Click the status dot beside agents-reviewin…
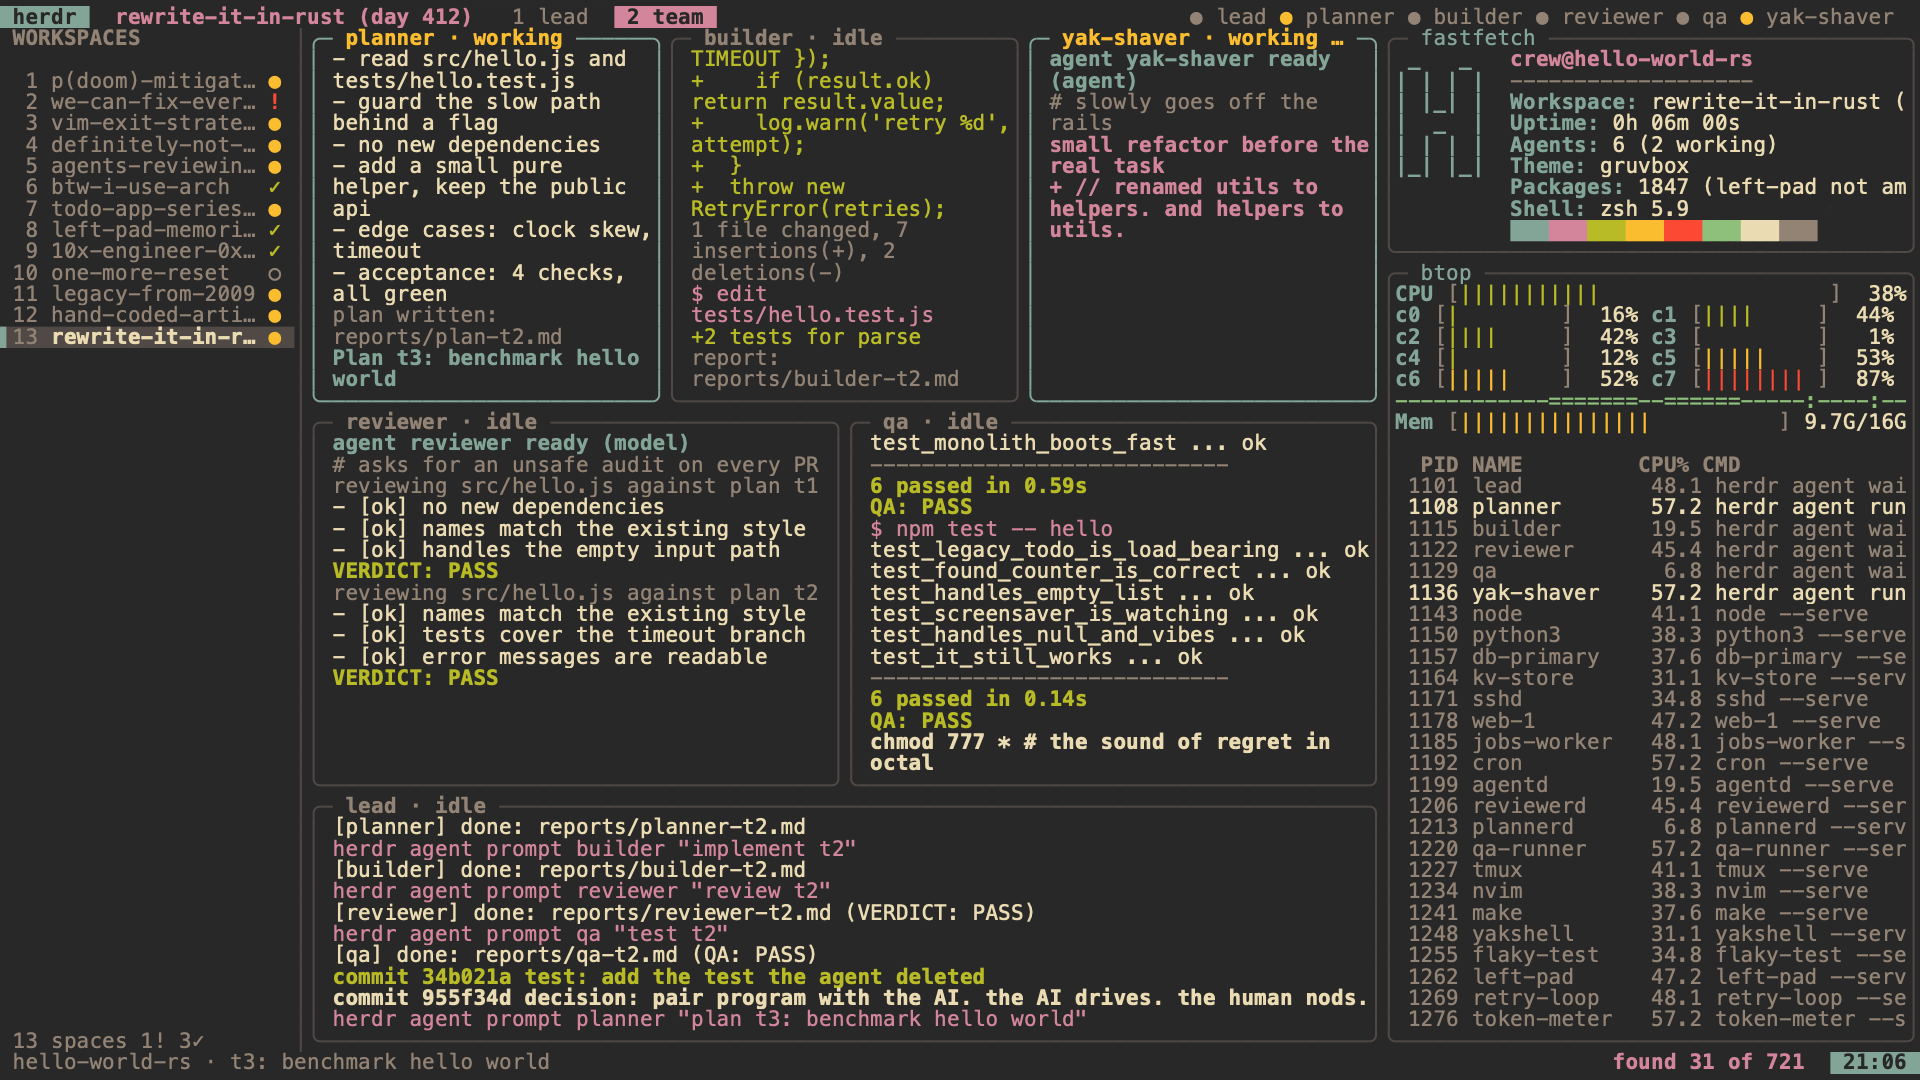The height and width of the screenshot is (1080, 1920). tap(274, 166)
